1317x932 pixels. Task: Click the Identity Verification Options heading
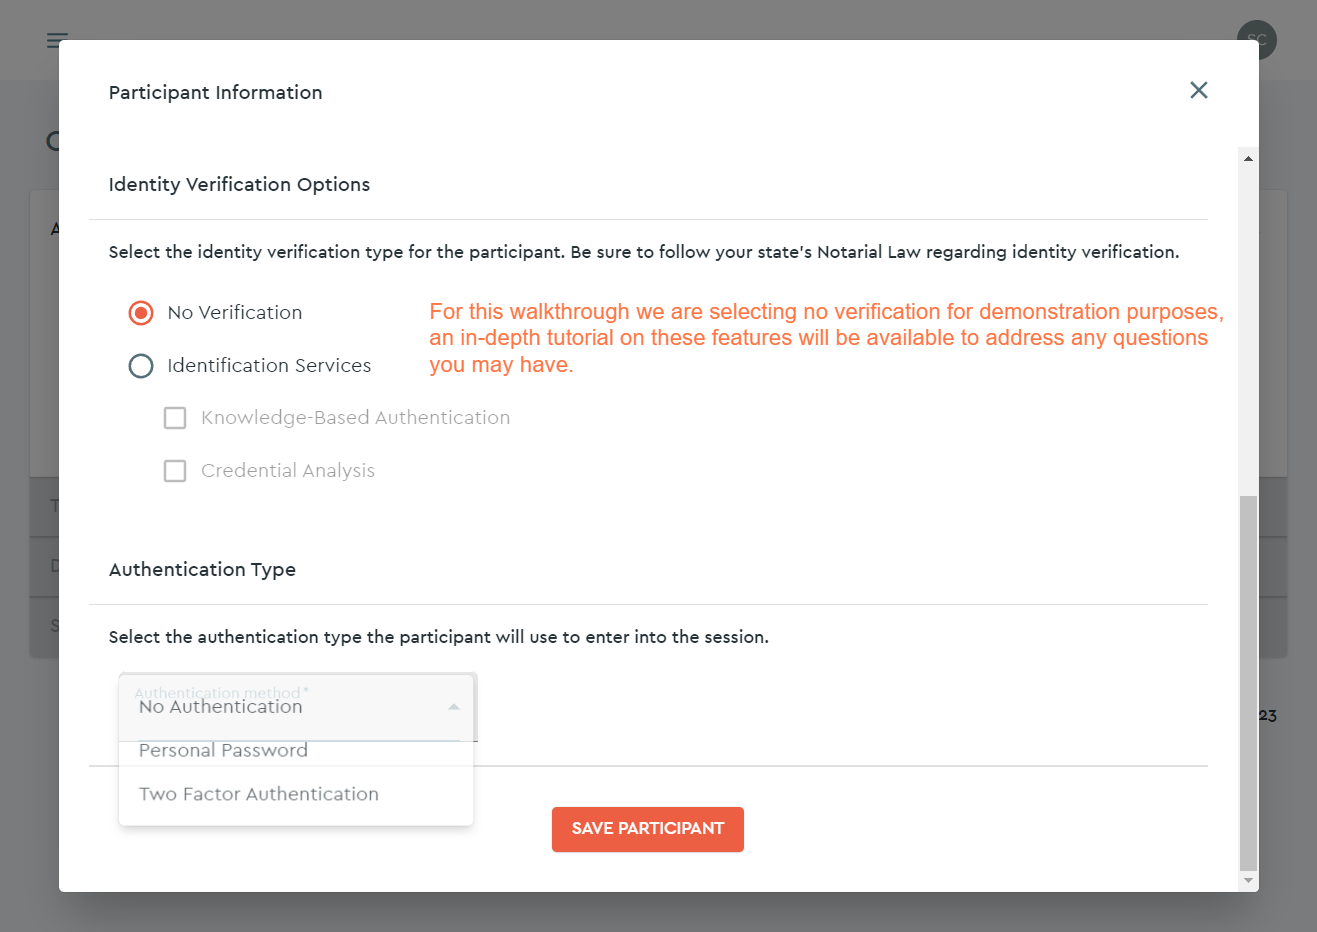tap(239, 185)
